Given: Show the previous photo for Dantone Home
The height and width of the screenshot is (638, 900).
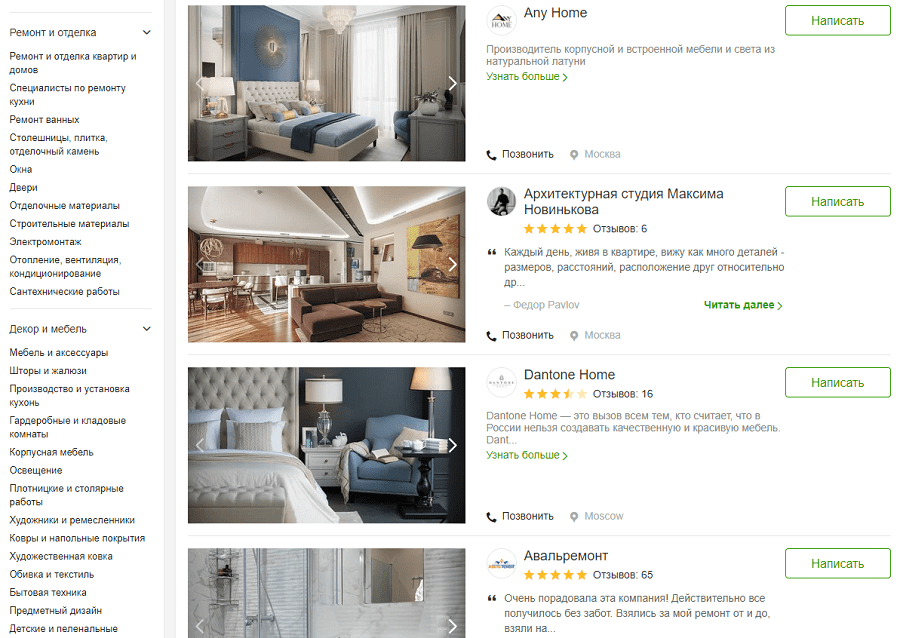Looking at the screenshot, I should (x=200, y=445).
